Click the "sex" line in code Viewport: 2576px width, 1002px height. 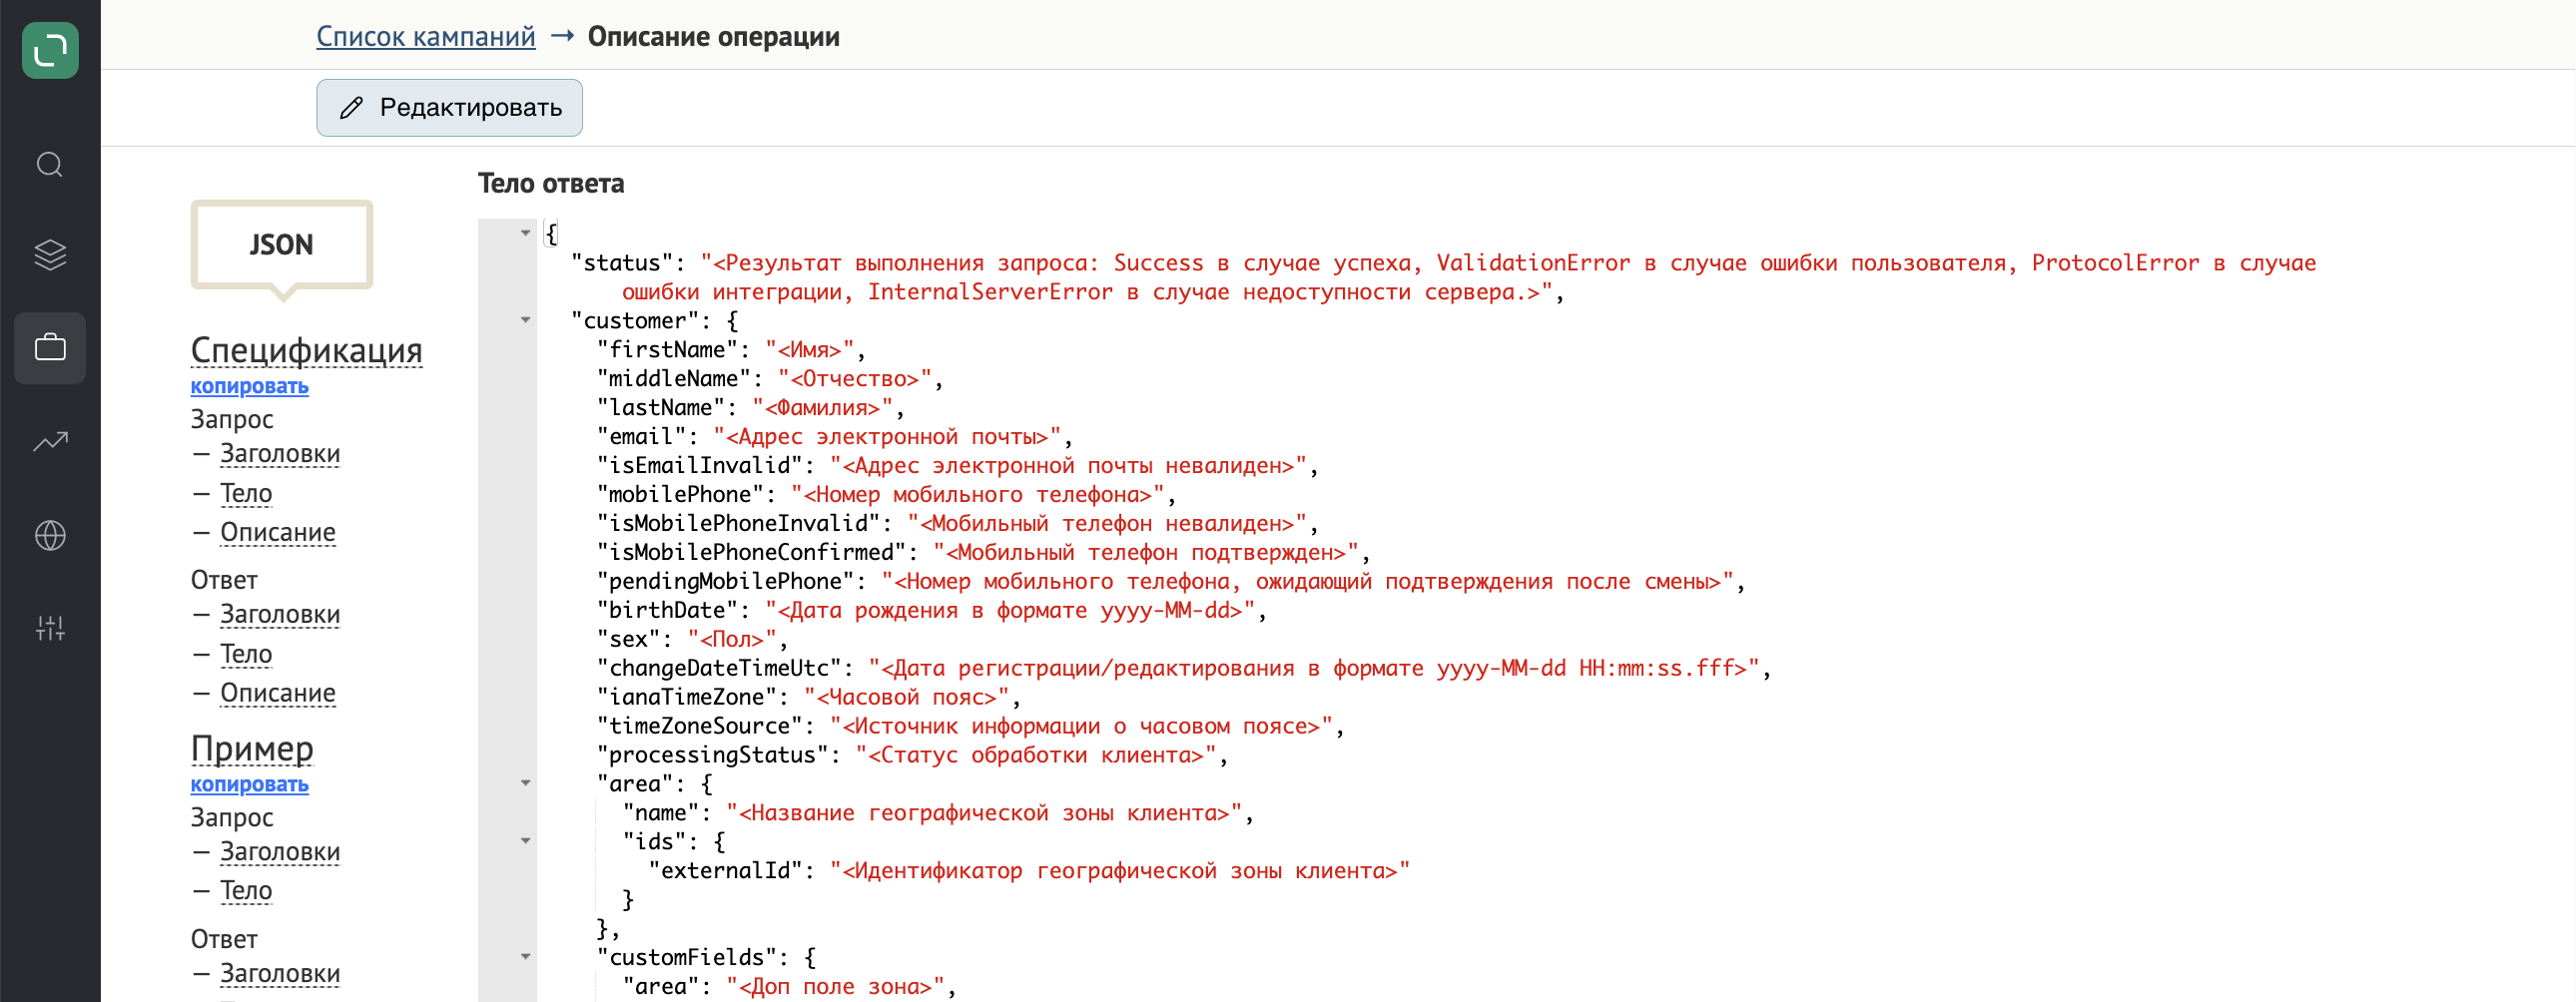[x=692, y=640]
